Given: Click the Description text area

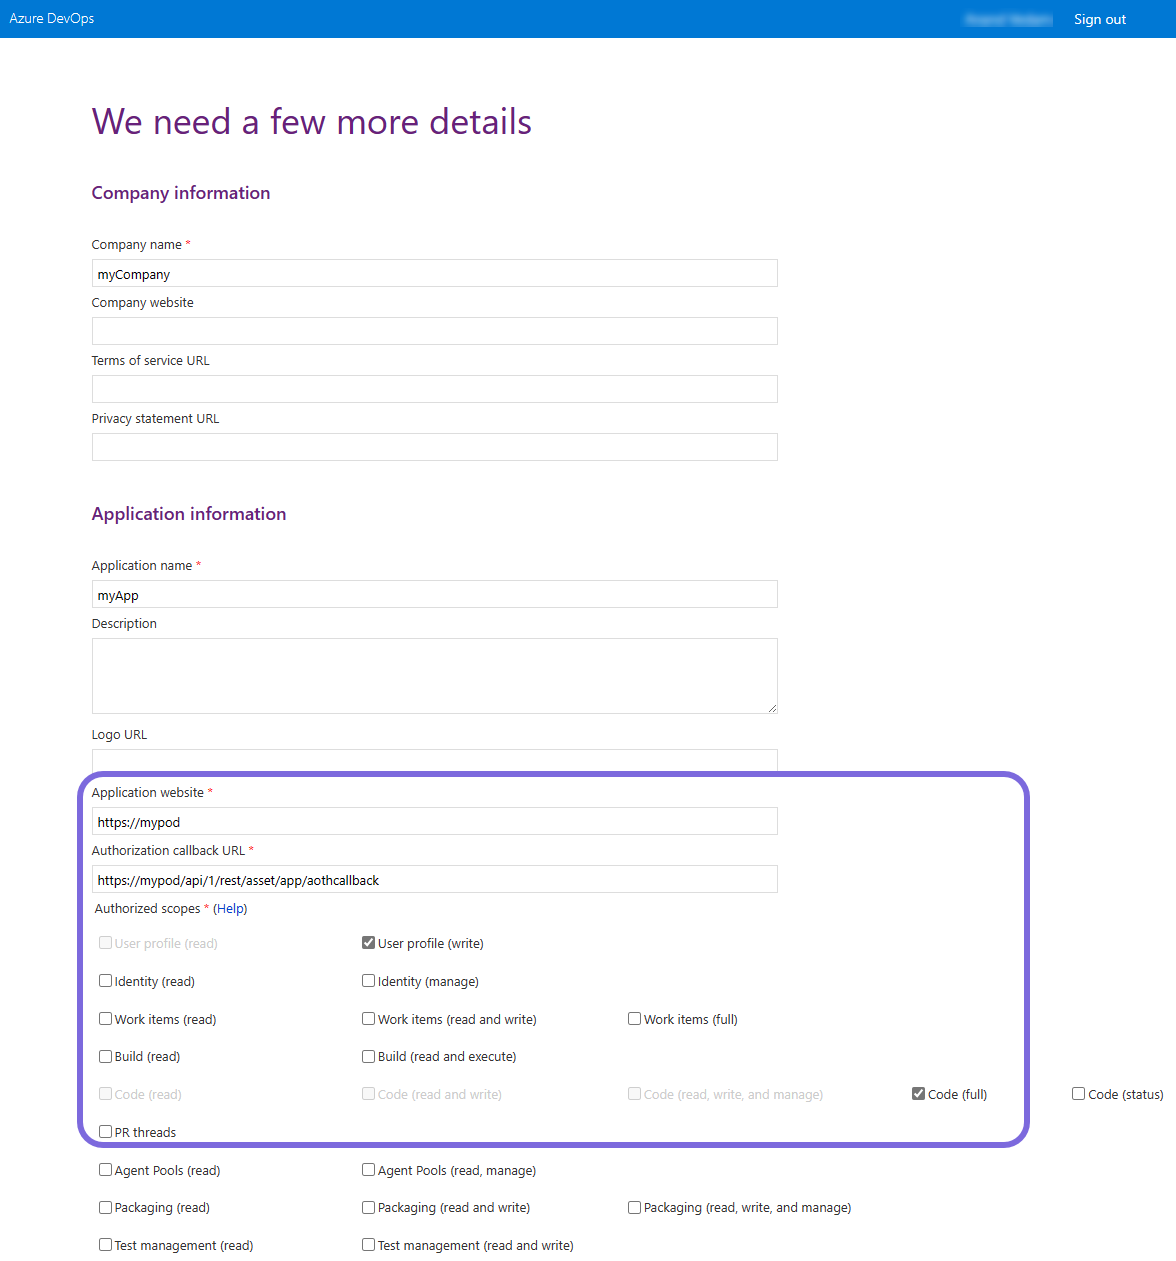Looking at the screenshot, I should click(434, 676).
